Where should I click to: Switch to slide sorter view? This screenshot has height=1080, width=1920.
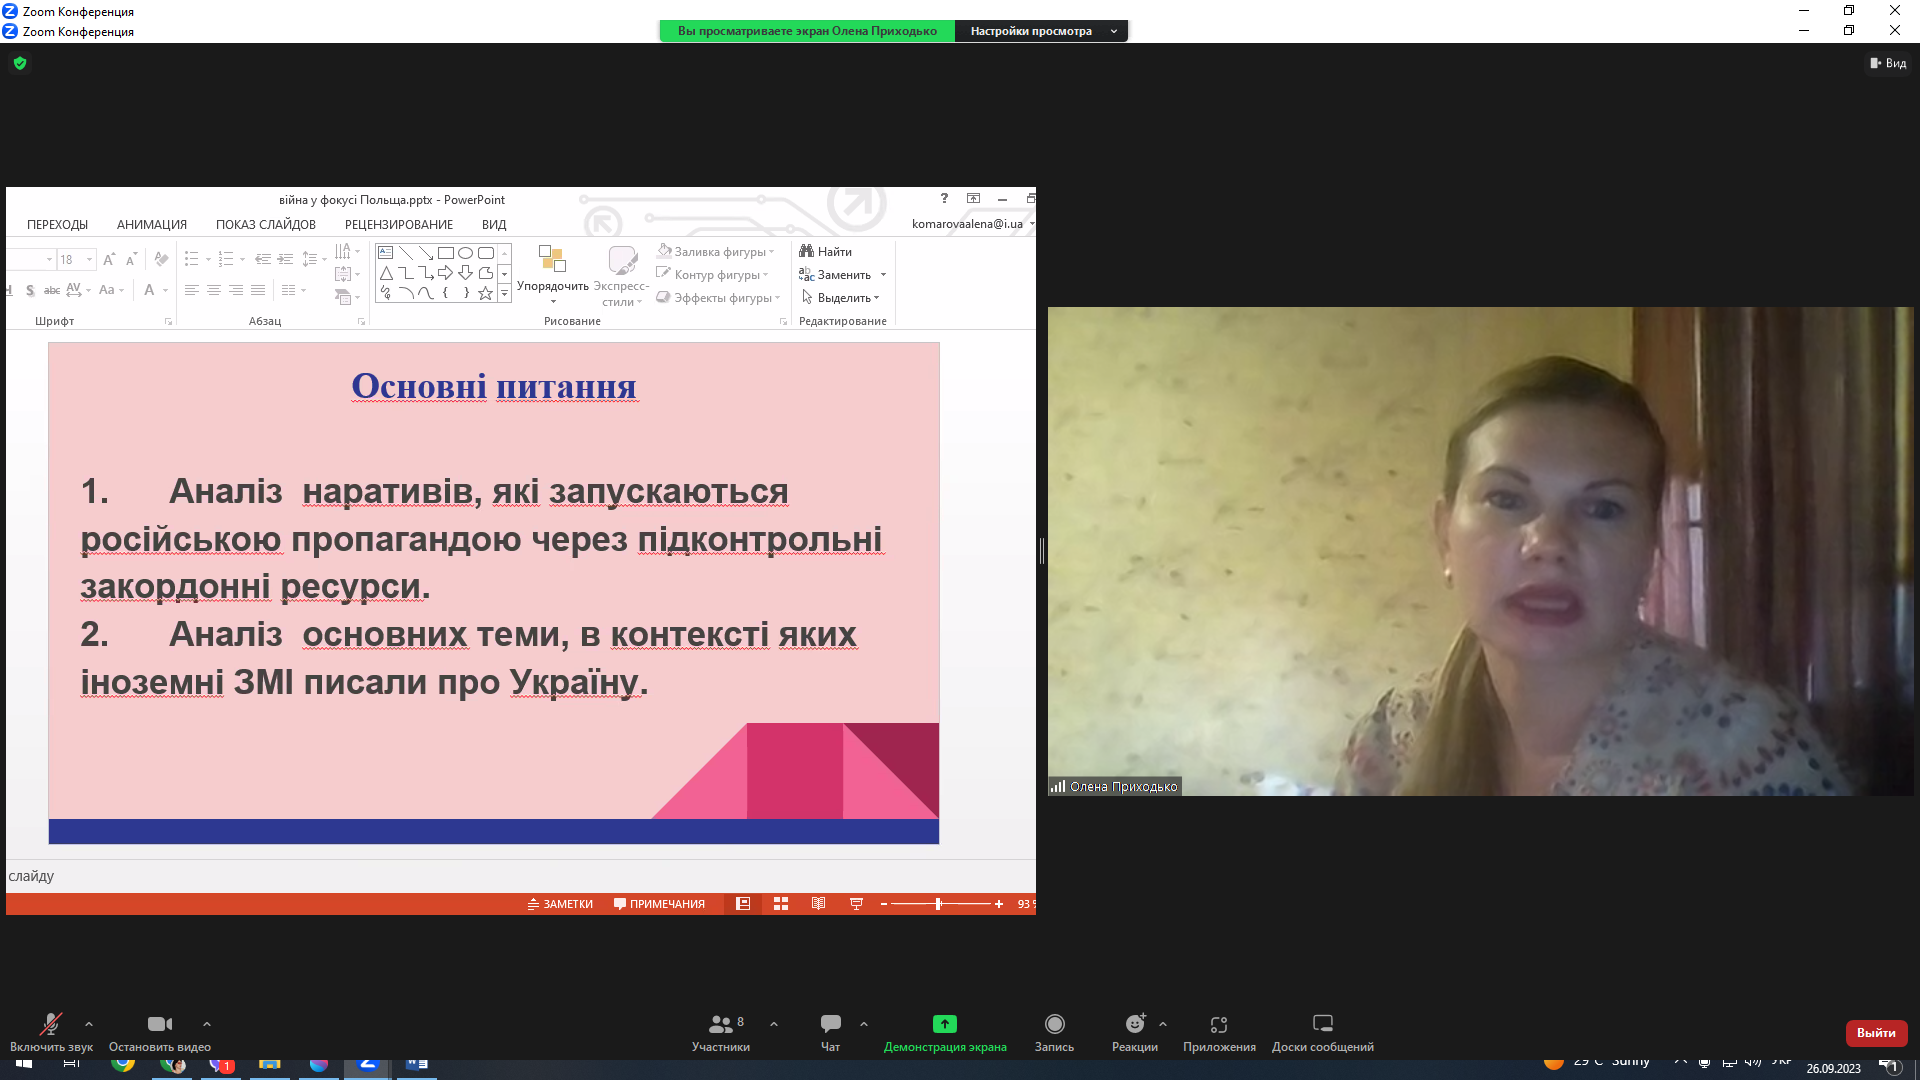781,904
